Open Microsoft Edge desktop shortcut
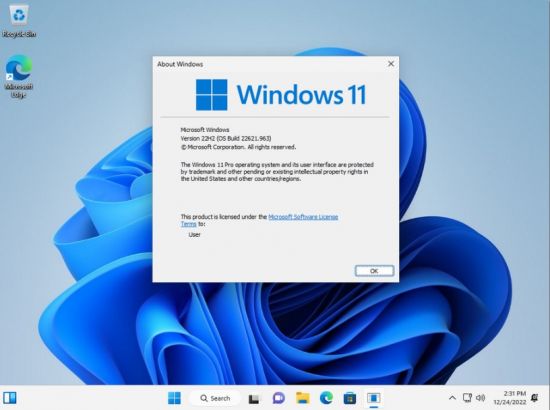 [19, 76]
